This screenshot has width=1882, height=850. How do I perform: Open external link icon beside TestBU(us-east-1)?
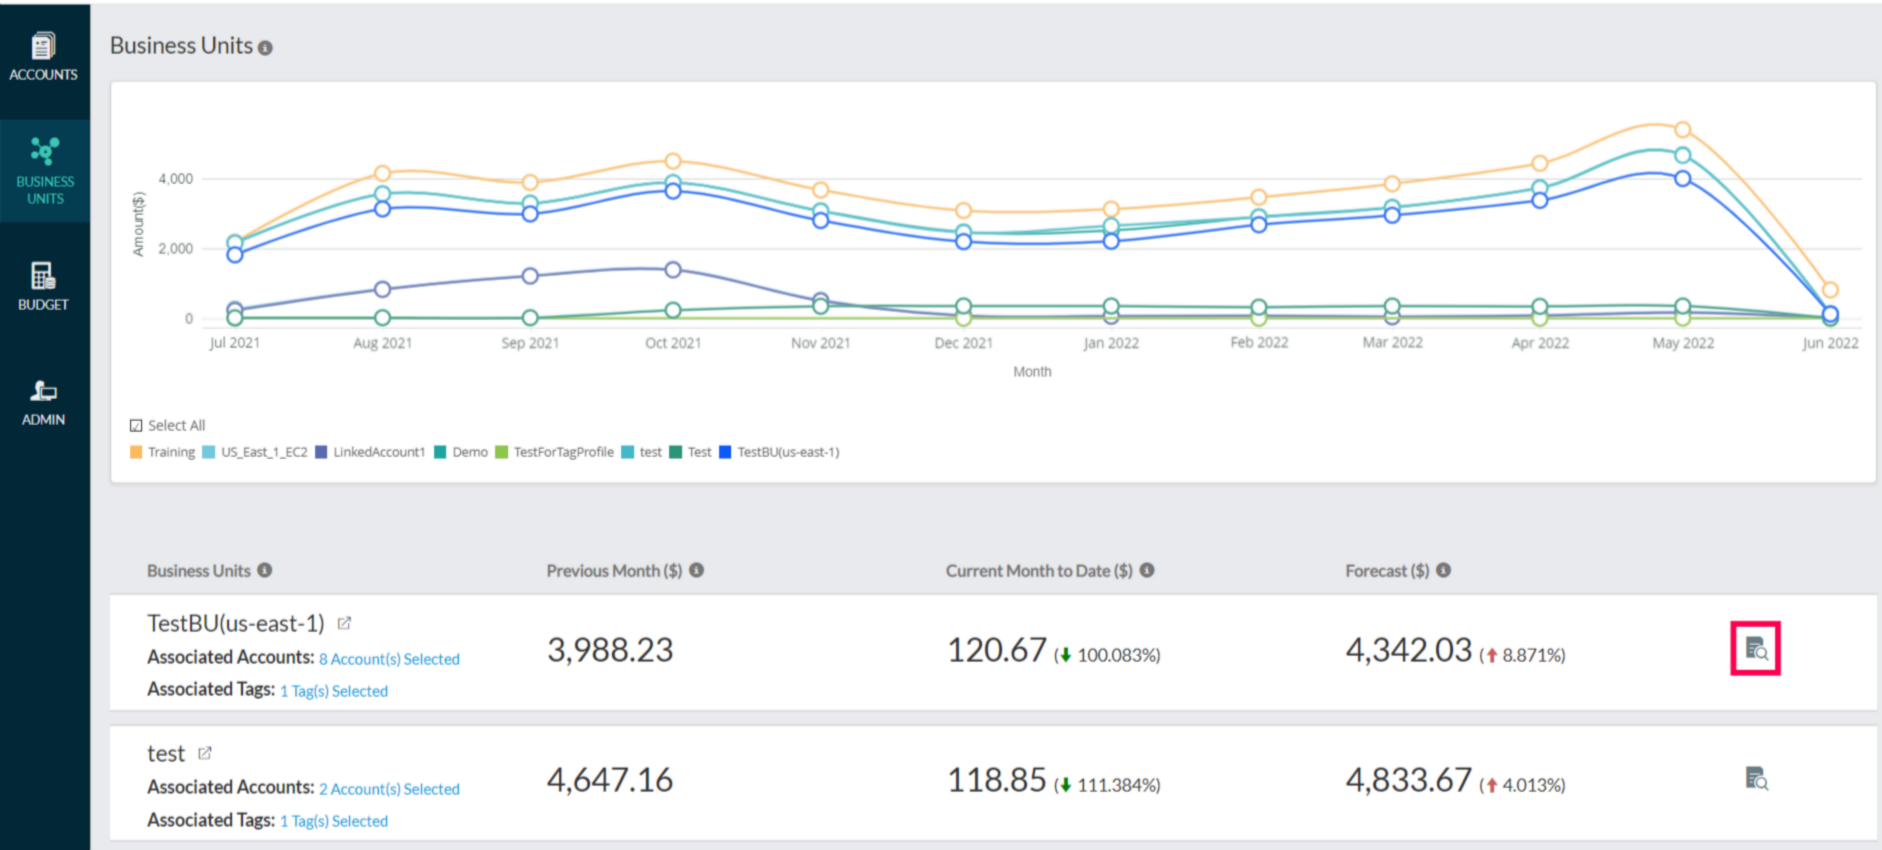coord(344,623)
